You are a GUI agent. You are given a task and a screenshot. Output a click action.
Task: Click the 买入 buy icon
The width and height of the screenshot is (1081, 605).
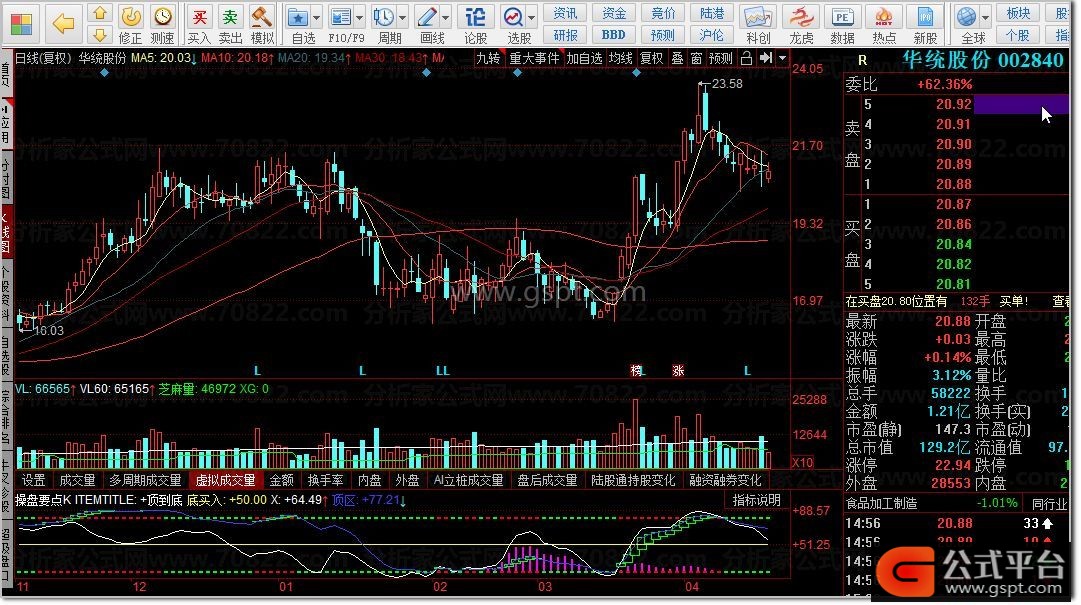pyautogui.click(x=199, y=17)
